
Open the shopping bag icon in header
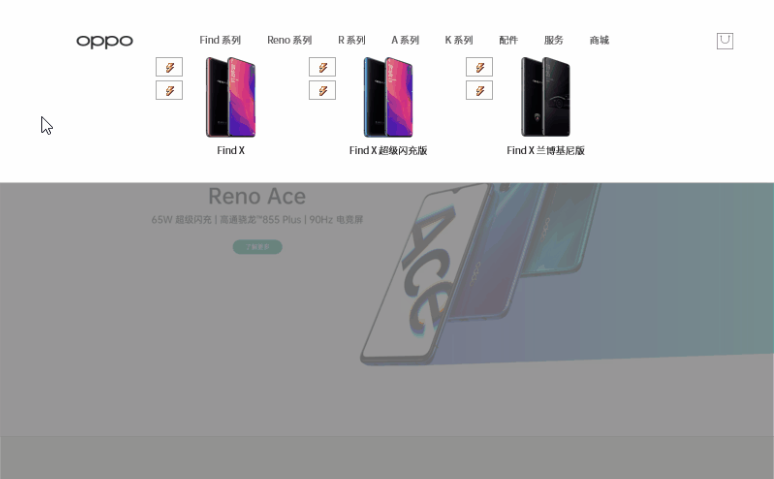click(725, 41)
